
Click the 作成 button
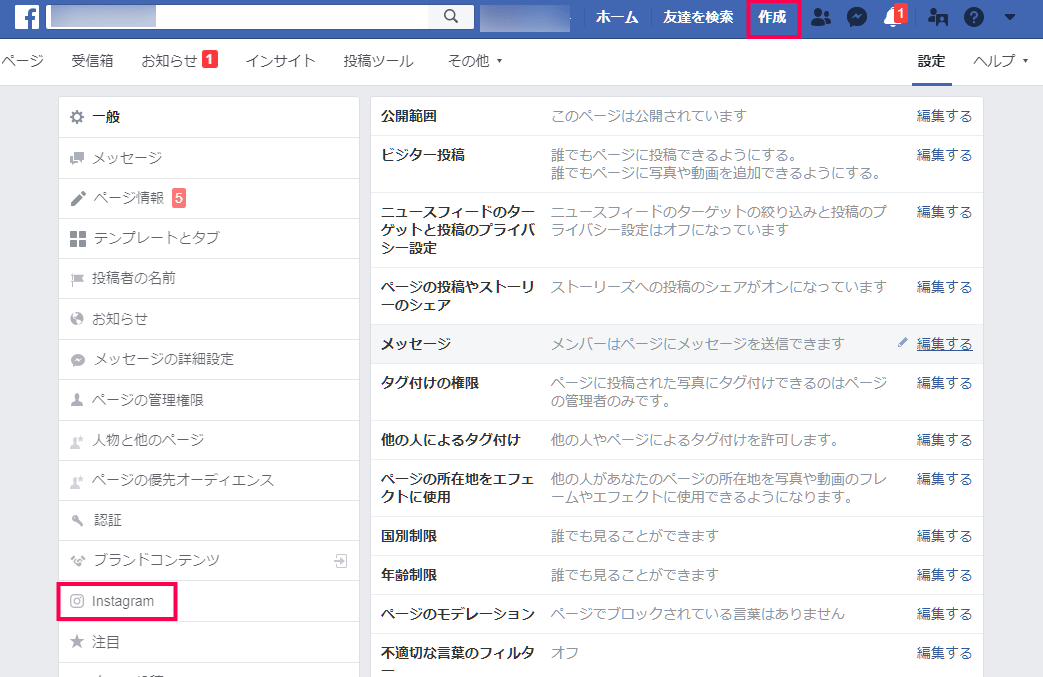point(772,17)
